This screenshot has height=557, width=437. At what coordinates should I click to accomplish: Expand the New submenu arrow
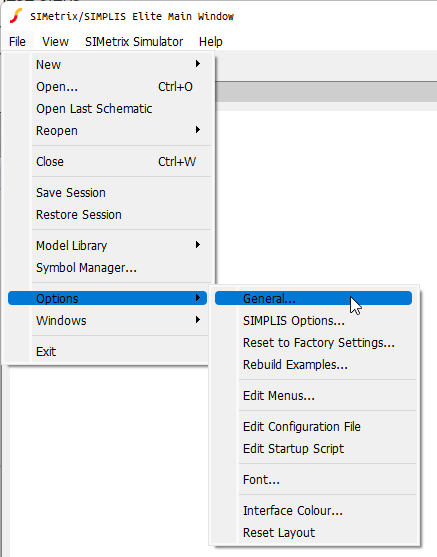198,64
